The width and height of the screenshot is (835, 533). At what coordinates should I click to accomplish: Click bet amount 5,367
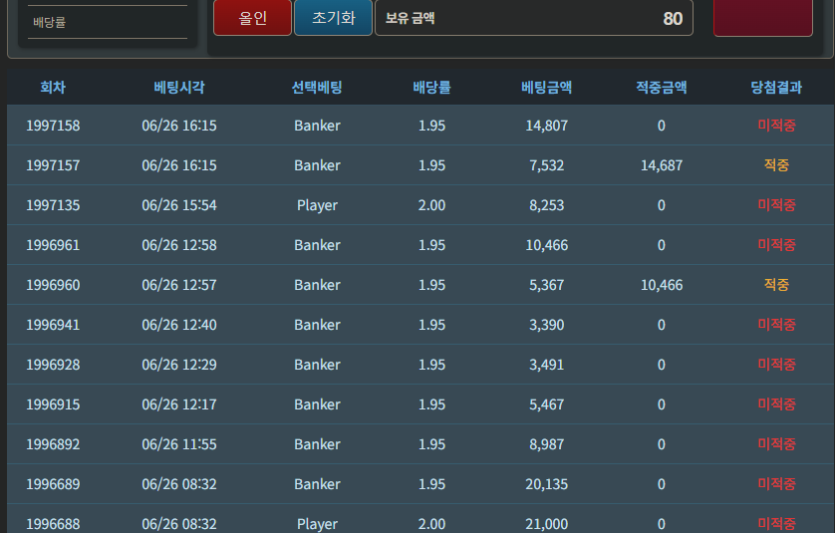(546, 285)
